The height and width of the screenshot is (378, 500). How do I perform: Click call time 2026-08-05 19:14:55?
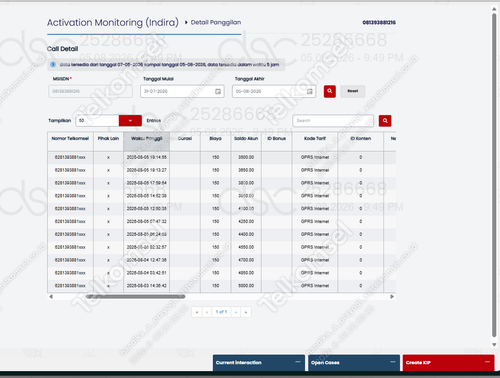point(147,157)
